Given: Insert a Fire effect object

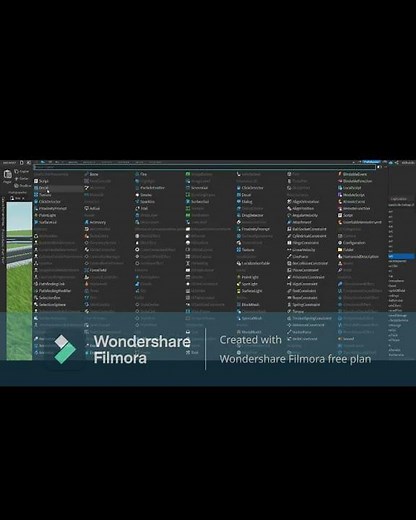Looking at the screenshot, I should pos(141,174).
